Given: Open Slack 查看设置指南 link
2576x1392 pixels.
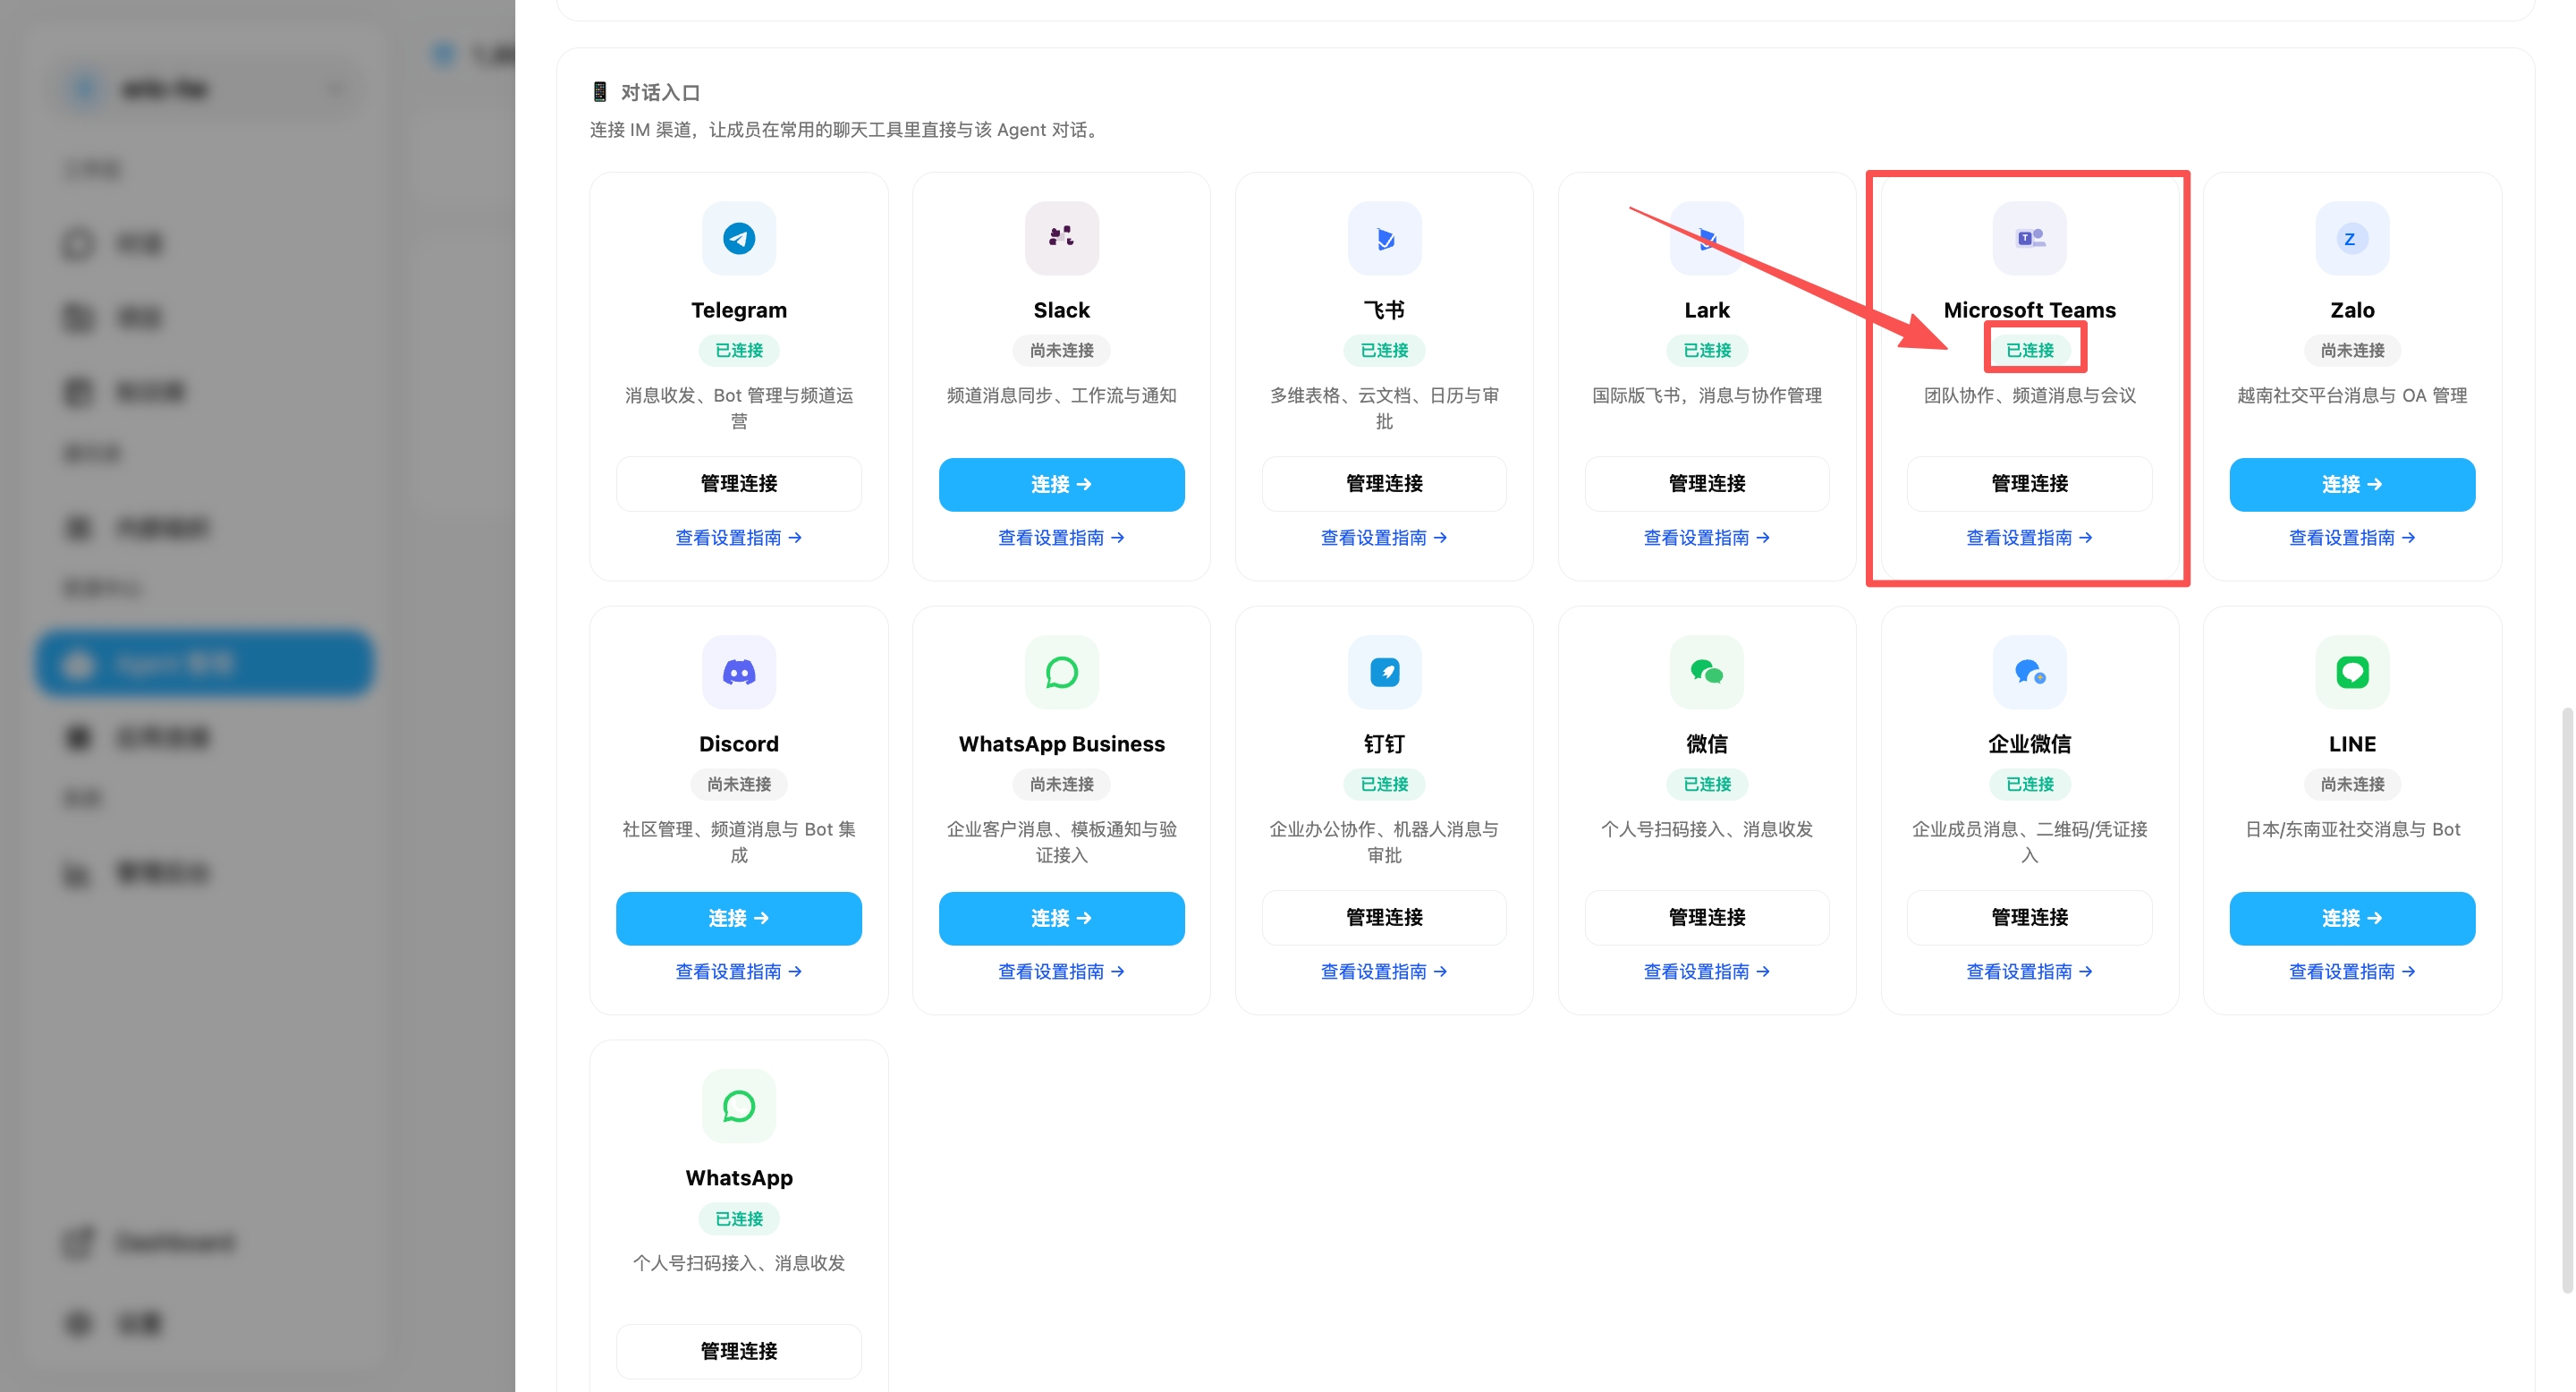Looking at the screenshot, I should [1061, 538].
